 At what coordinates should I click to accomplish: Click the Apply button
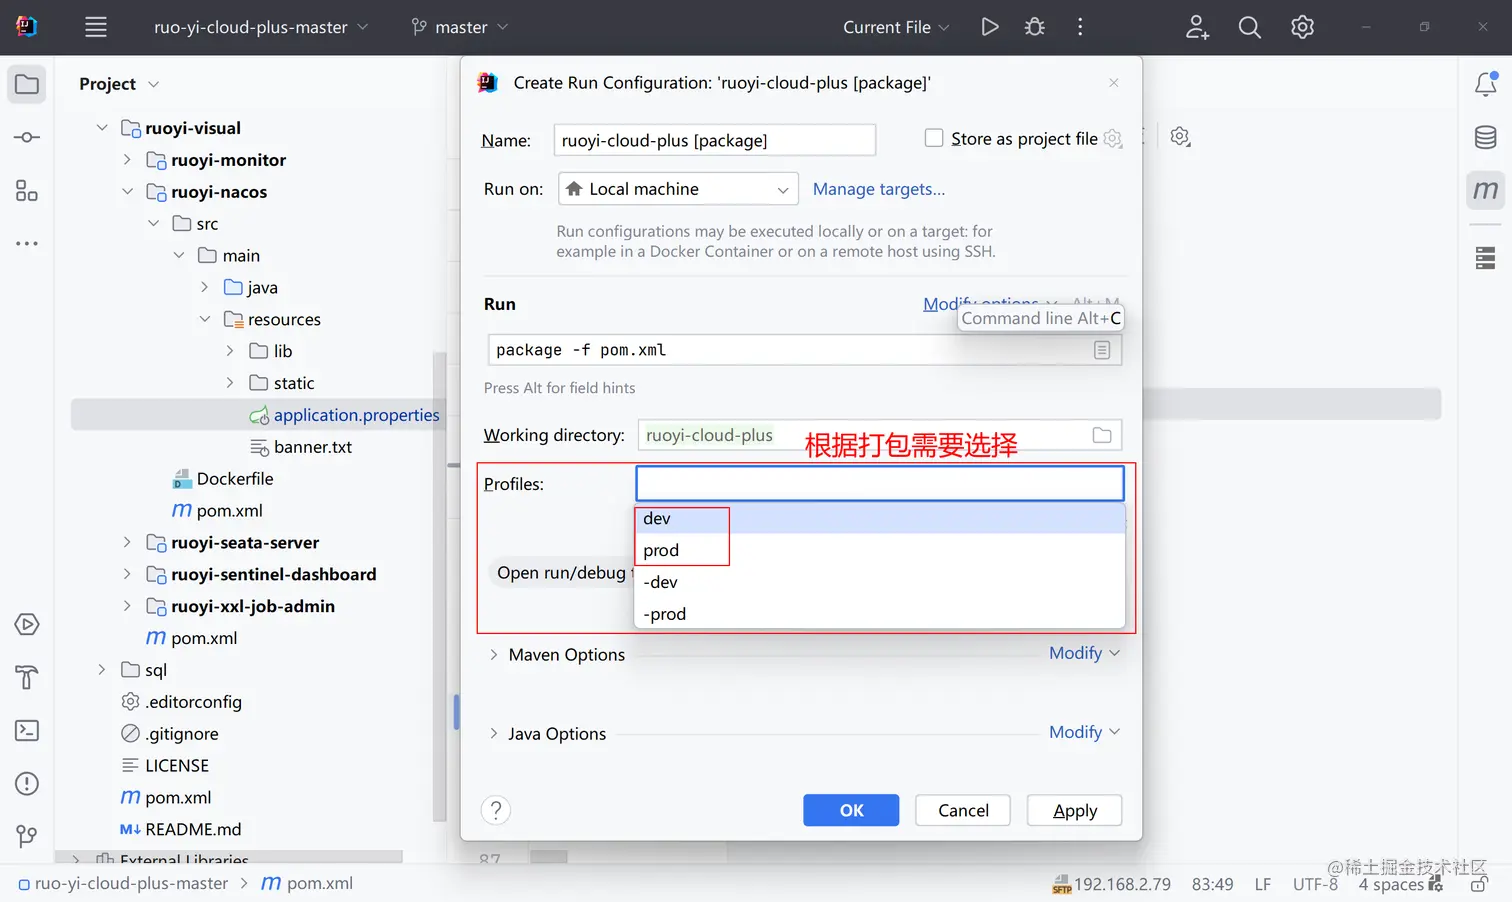coord(1074,810)
